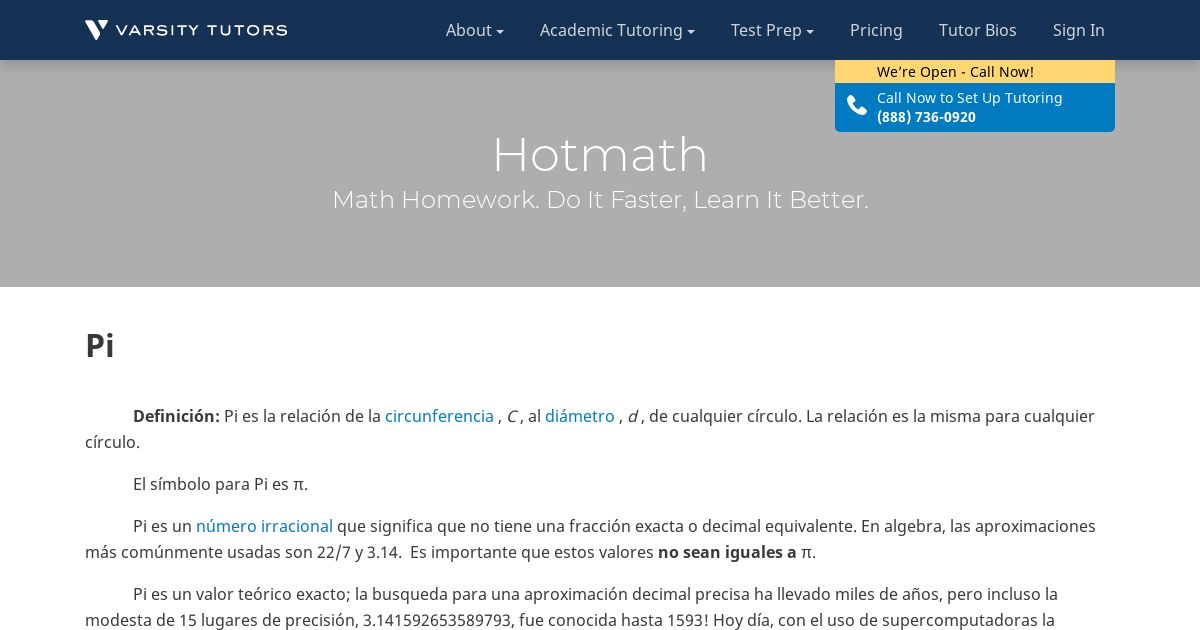Click Sign In in the navigation
This screenshot has height=630, width=1200.
tap(1079, 30)
